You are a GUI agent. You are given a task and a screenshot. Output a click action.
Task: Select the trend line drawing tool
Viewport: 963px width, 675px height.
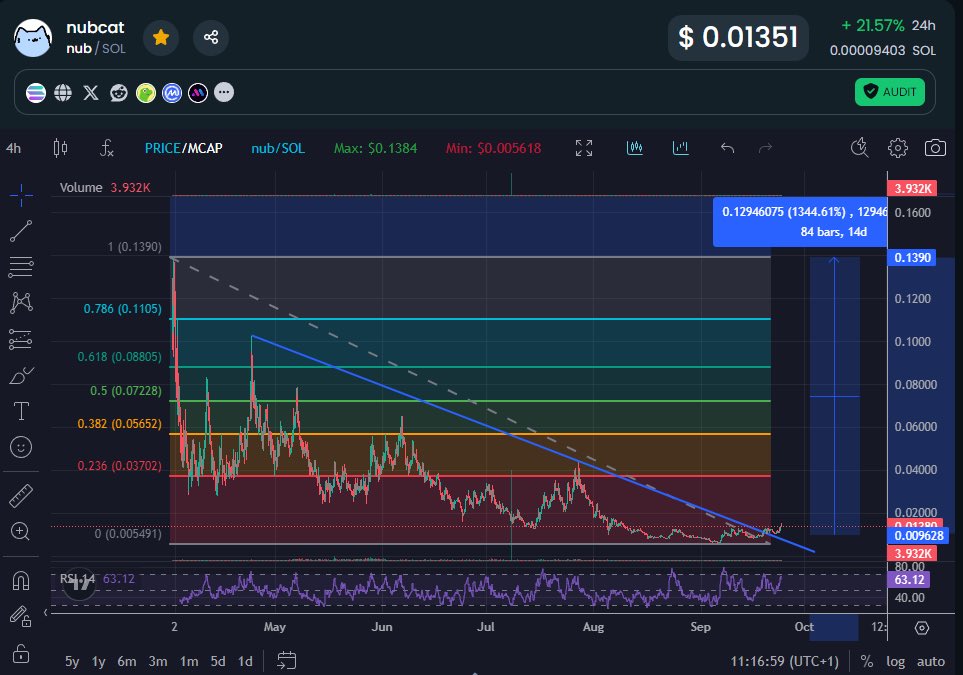[22, 231]
